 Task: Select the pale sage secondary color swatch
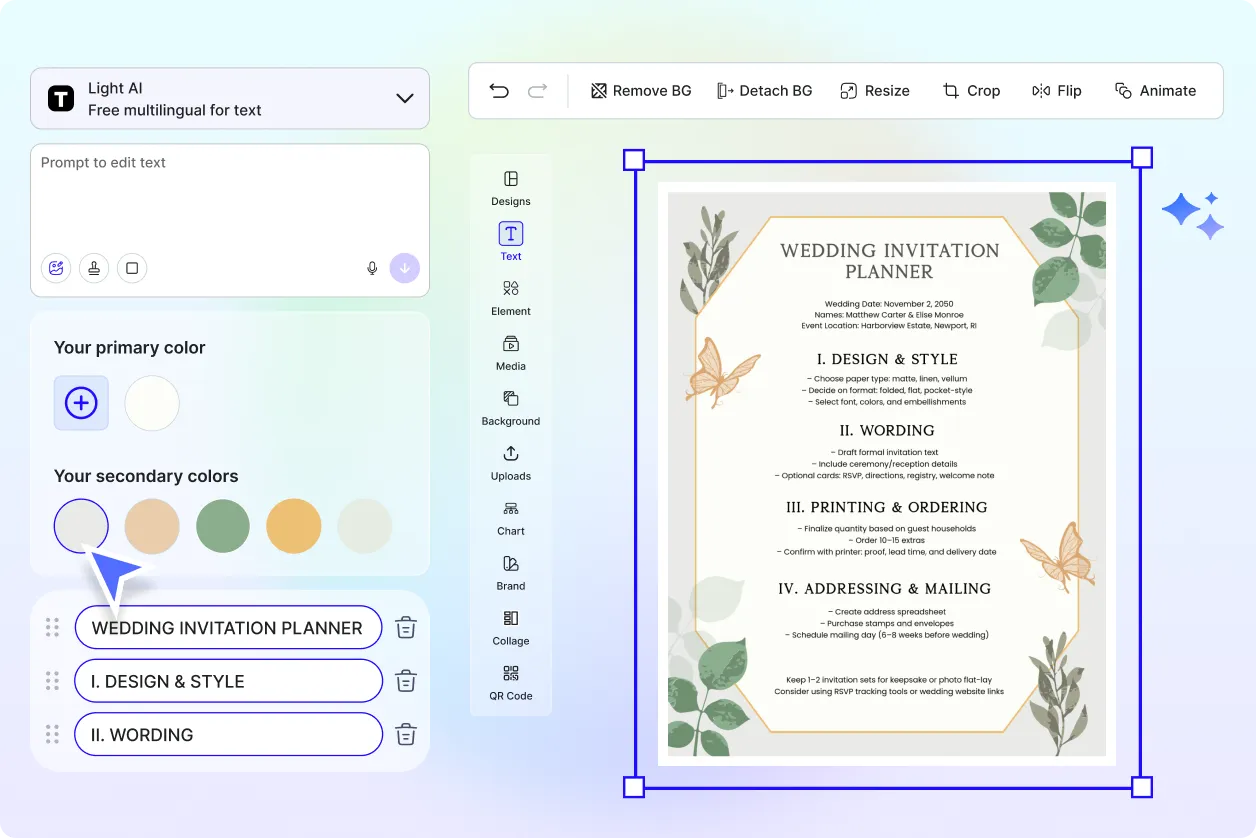coord(365,526)
